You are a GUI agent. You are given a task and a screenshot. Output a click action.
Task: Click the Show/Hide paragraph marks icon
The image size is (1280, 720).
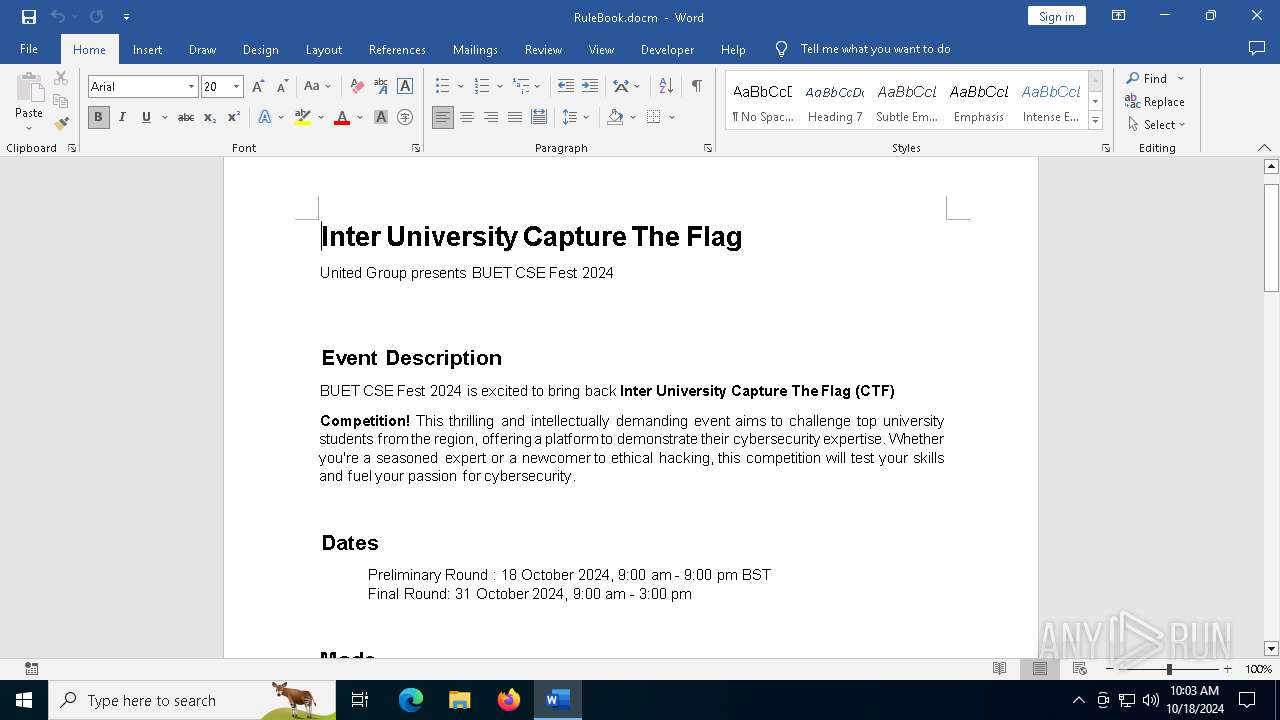tap(696, 86)
